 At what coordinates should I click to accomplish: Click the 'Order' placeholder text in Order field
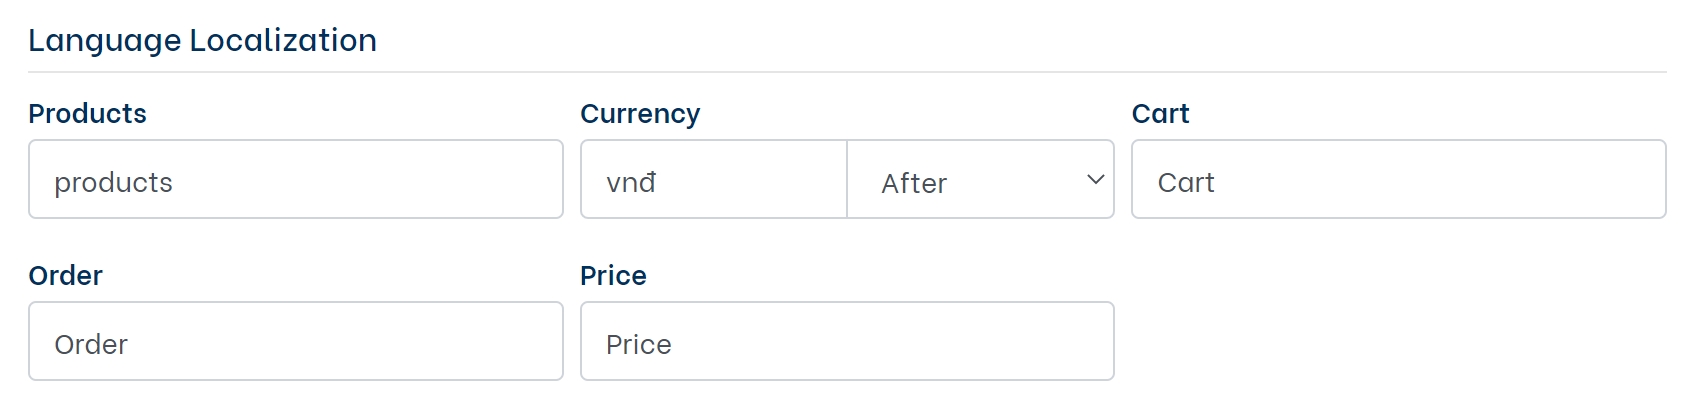[x=91, y=345]
